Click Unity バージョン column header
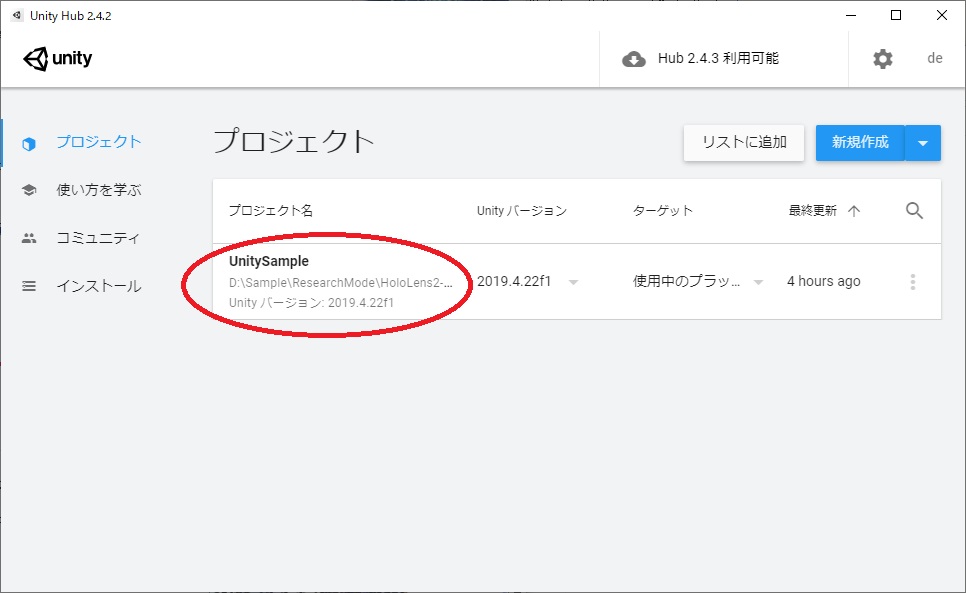 (x=522, y=211)
